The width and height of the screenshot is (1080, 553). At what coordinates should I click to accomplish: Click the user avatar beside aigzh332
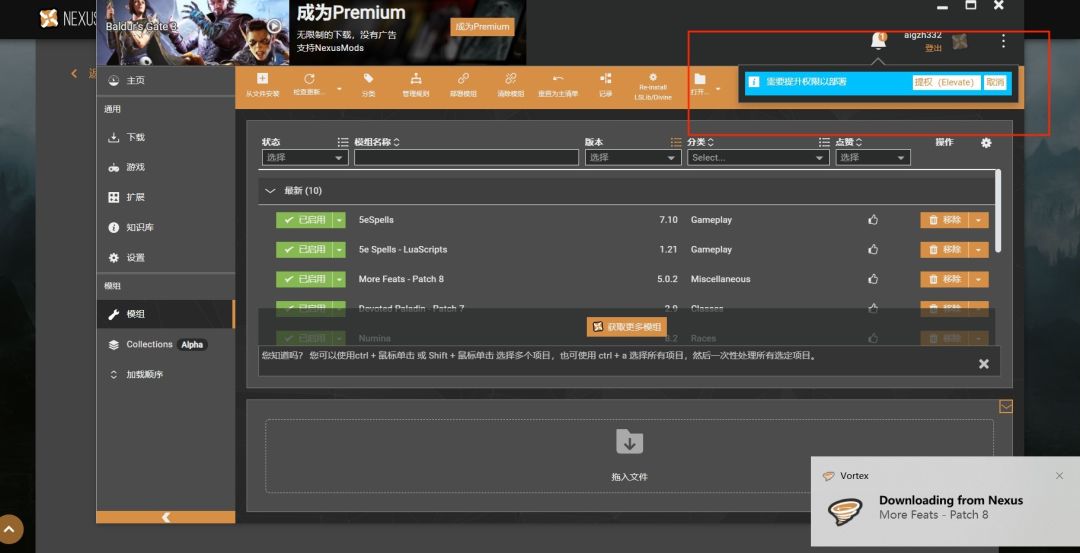(x=959, y=41)
